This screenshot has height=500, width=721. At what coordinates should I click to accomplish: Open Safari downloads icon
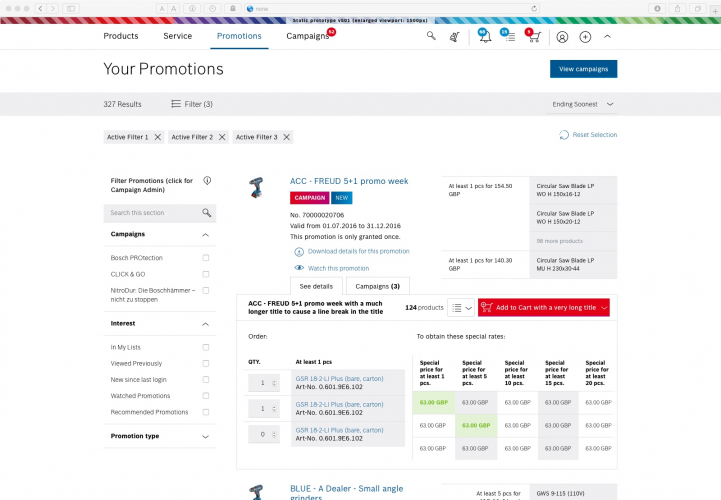[657, 8]
